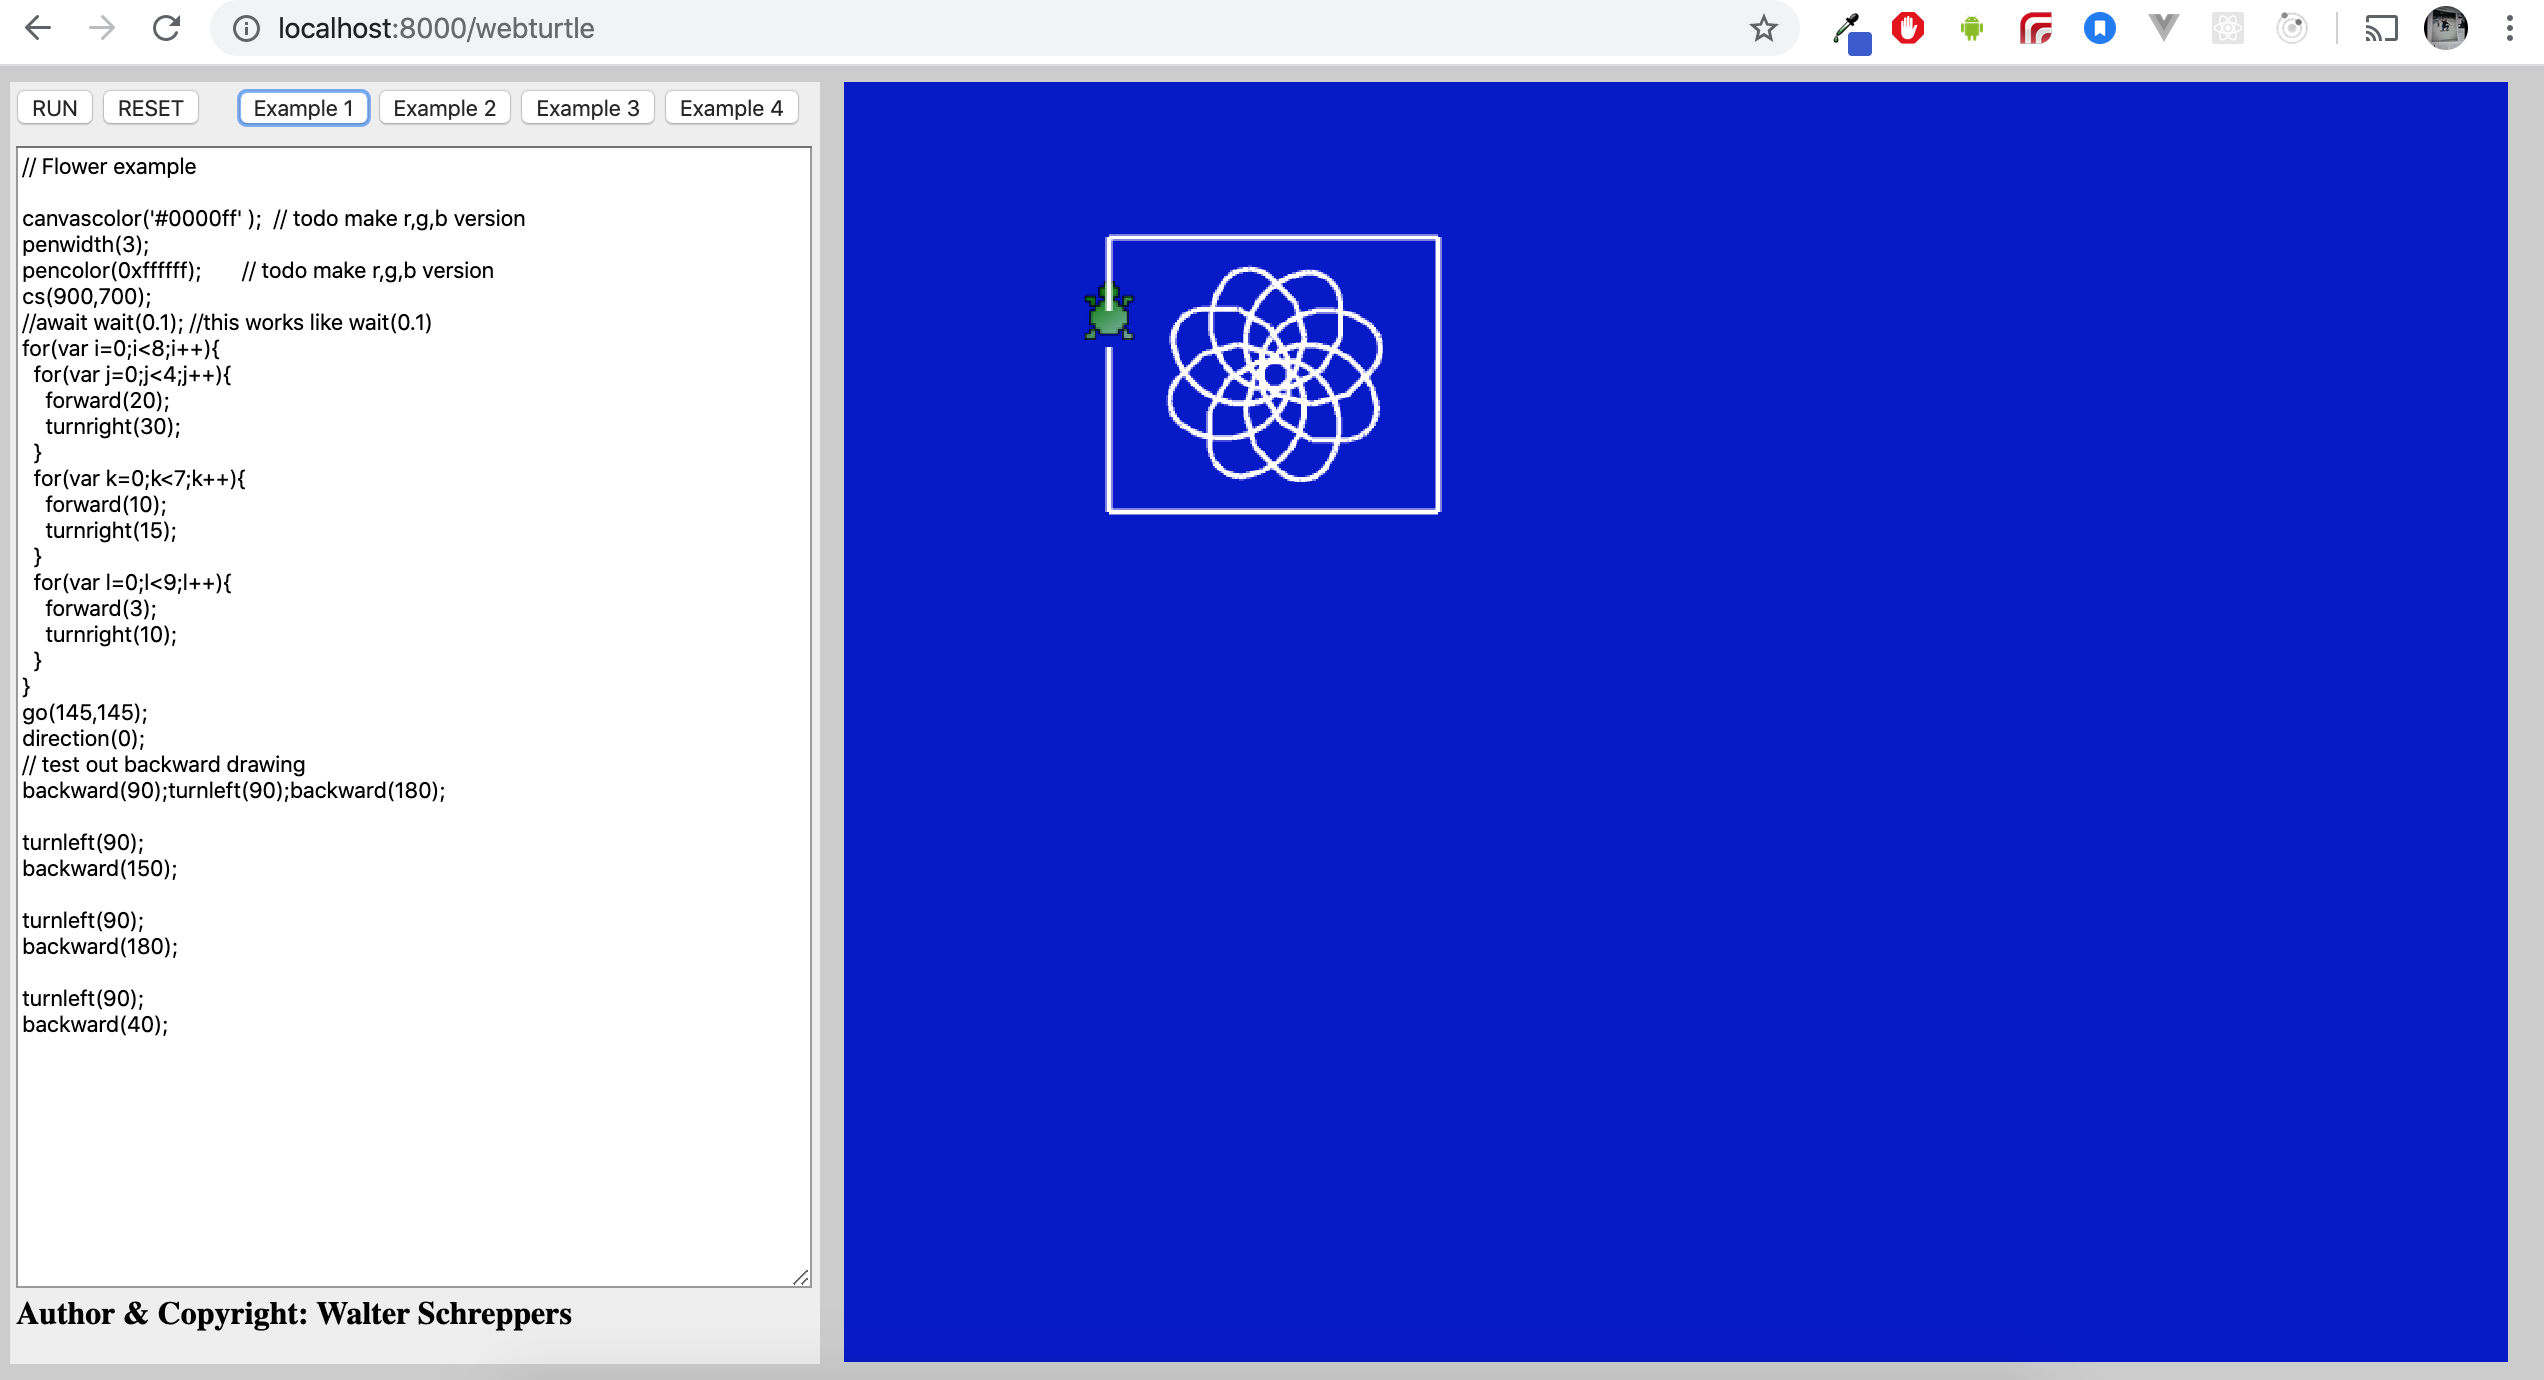Click the pencolor(0xffffff); line
Viewport: 2544px width, 1380px height.
click(258, 270)
